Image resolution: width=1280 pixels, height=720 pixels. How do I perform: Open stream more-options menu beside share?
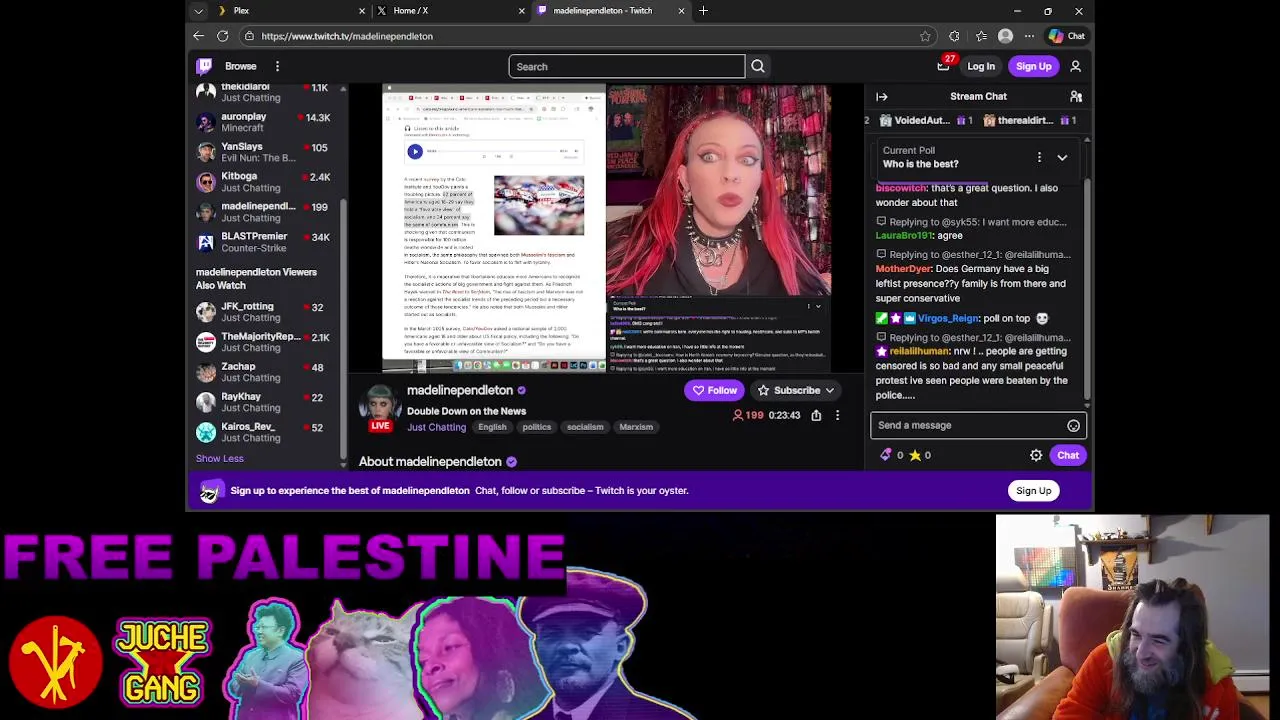[x=837, y=415]
